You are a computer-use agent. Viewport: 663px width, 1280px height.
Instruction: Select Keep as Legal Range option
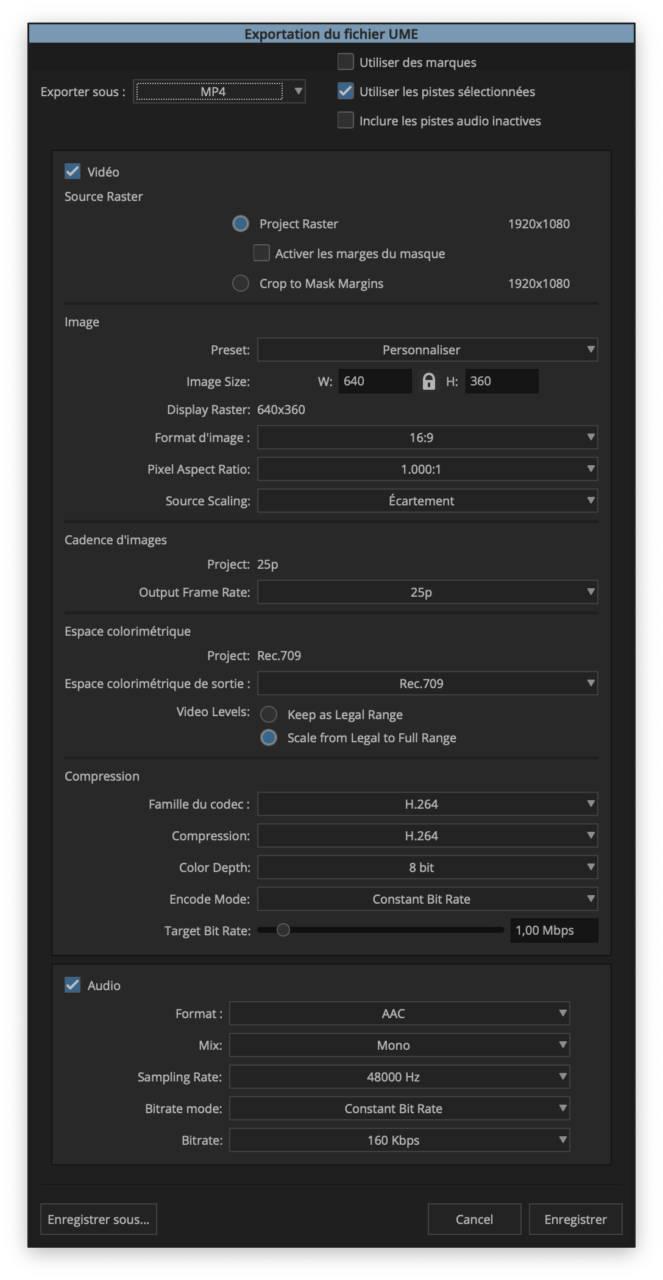pyautogui.click(x=269, y=715)
